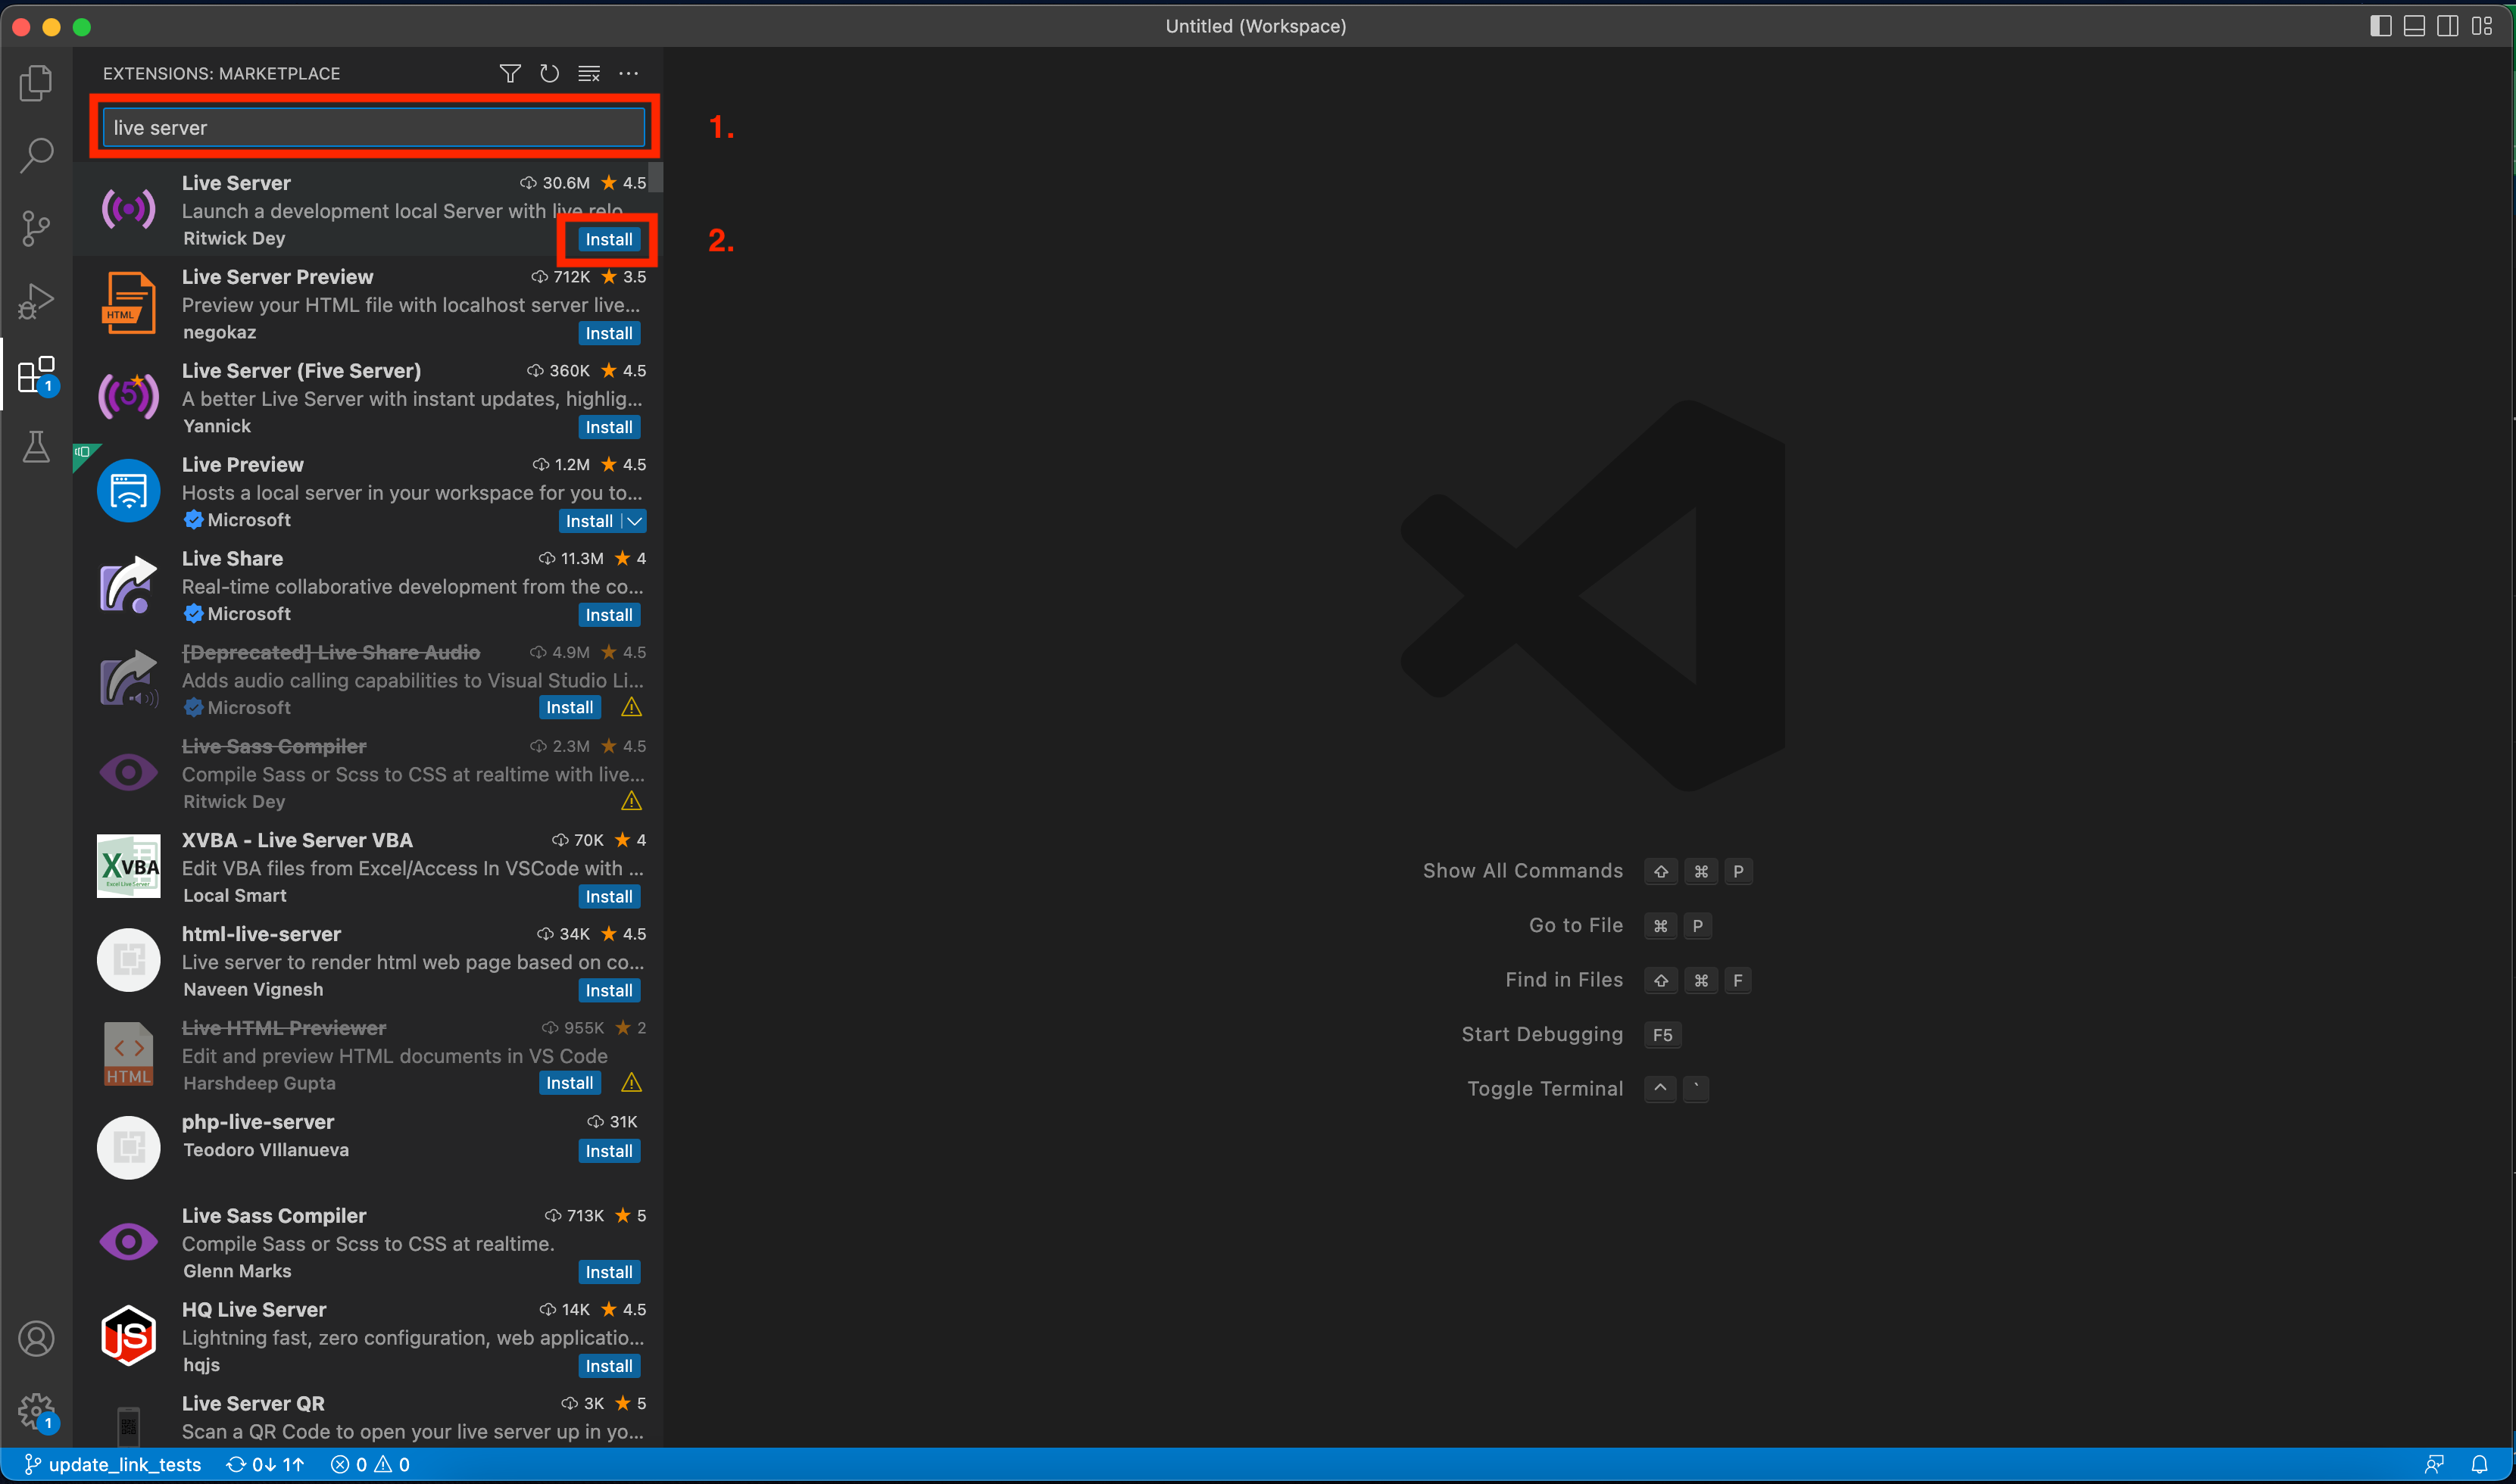Customize editor layout icon
Viewport: 2516px width, 1484px height.
point(2482,26)
